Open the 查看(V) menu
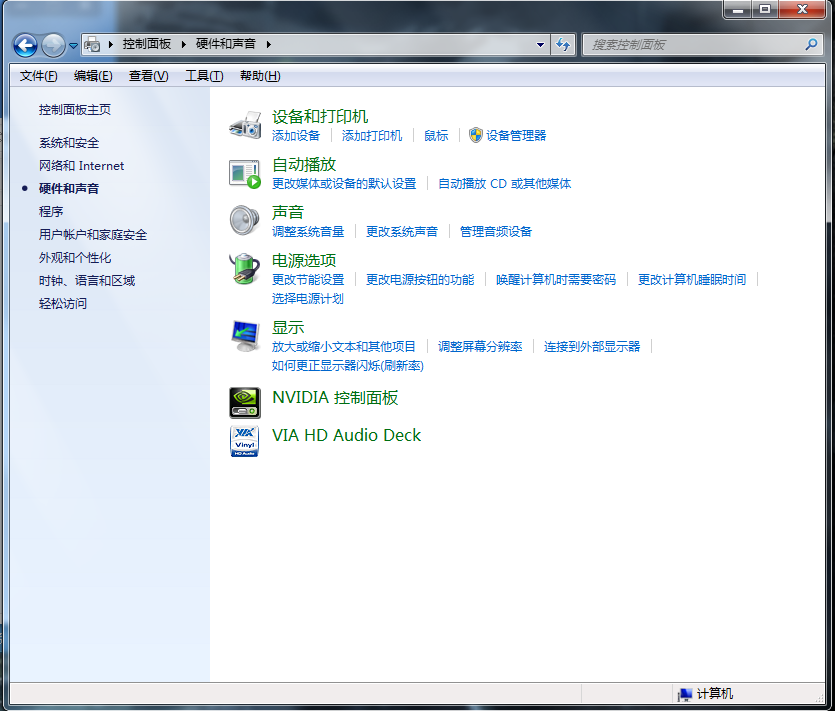Screen dimensions: 835x711 149,76
